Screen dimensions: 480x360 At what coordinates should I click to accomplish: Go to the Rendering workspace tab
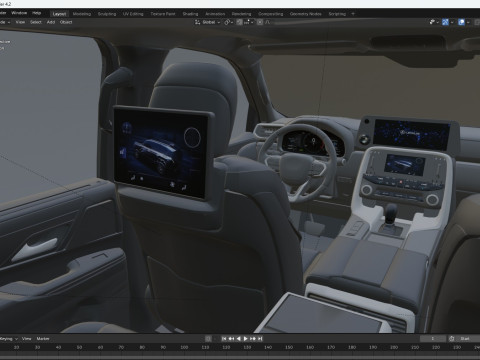coord(241,14)
